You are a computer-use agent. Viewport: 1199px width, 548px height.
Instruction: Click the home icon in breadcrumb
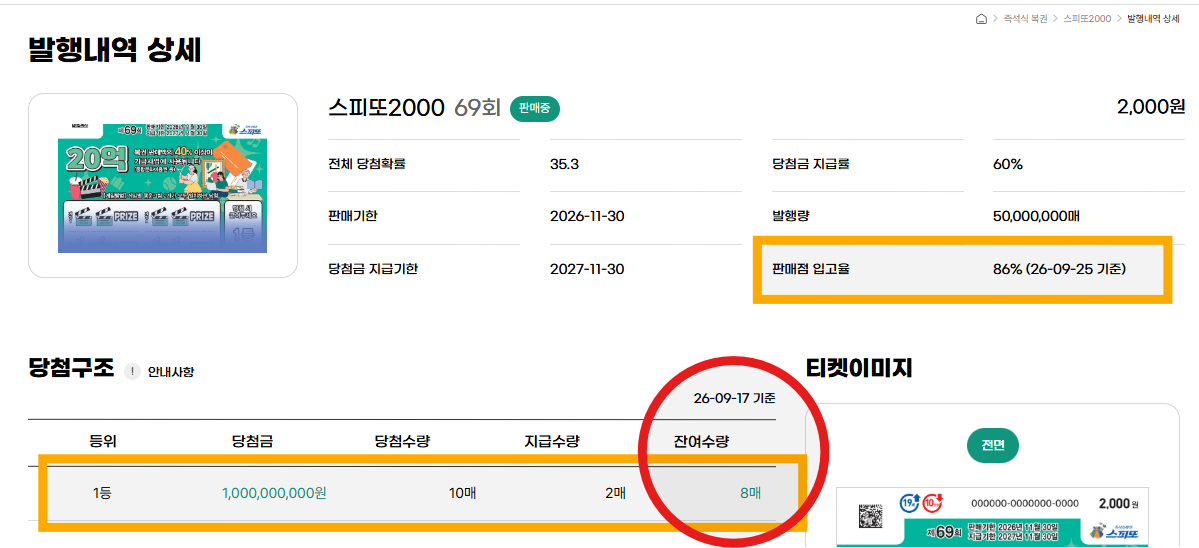click(981, 19)
